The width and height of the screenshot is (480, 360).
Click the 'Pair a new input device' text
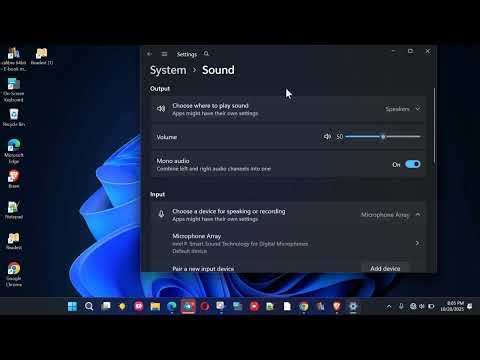click(x=203, y=269)
